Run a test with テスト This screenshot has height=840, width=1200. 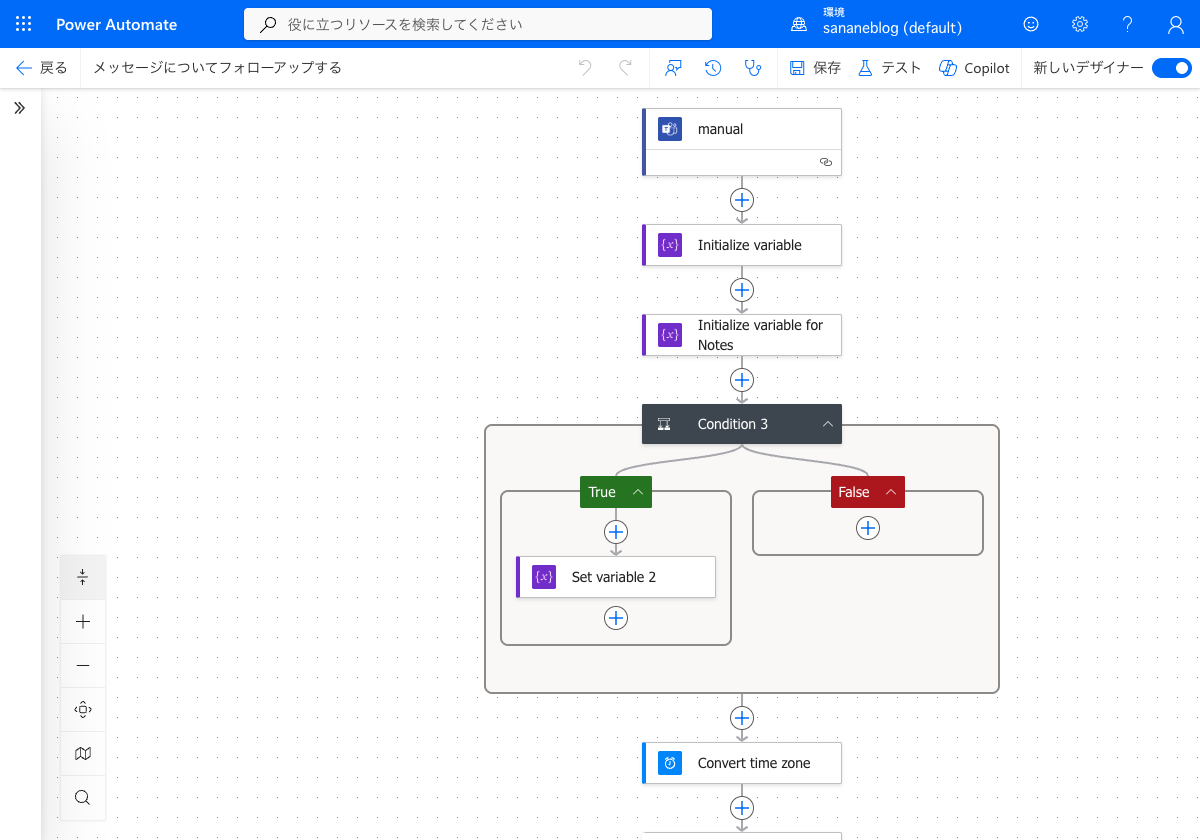(890, 68)
